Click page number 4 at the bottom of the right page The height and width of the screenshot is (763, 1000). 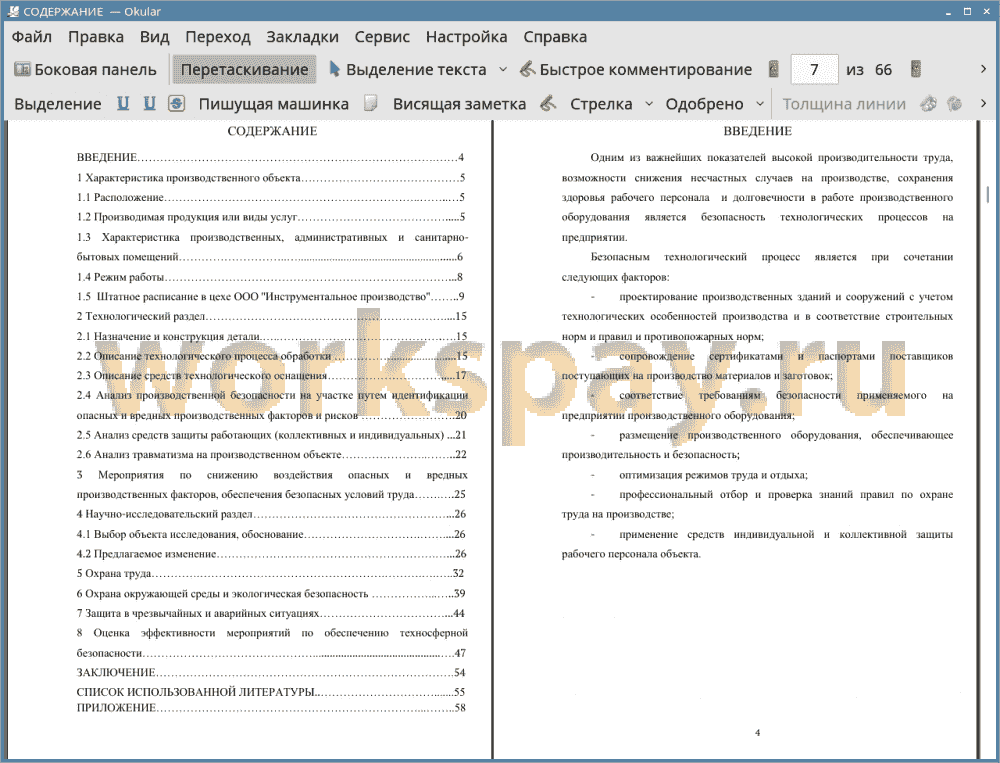coord(757,733)
